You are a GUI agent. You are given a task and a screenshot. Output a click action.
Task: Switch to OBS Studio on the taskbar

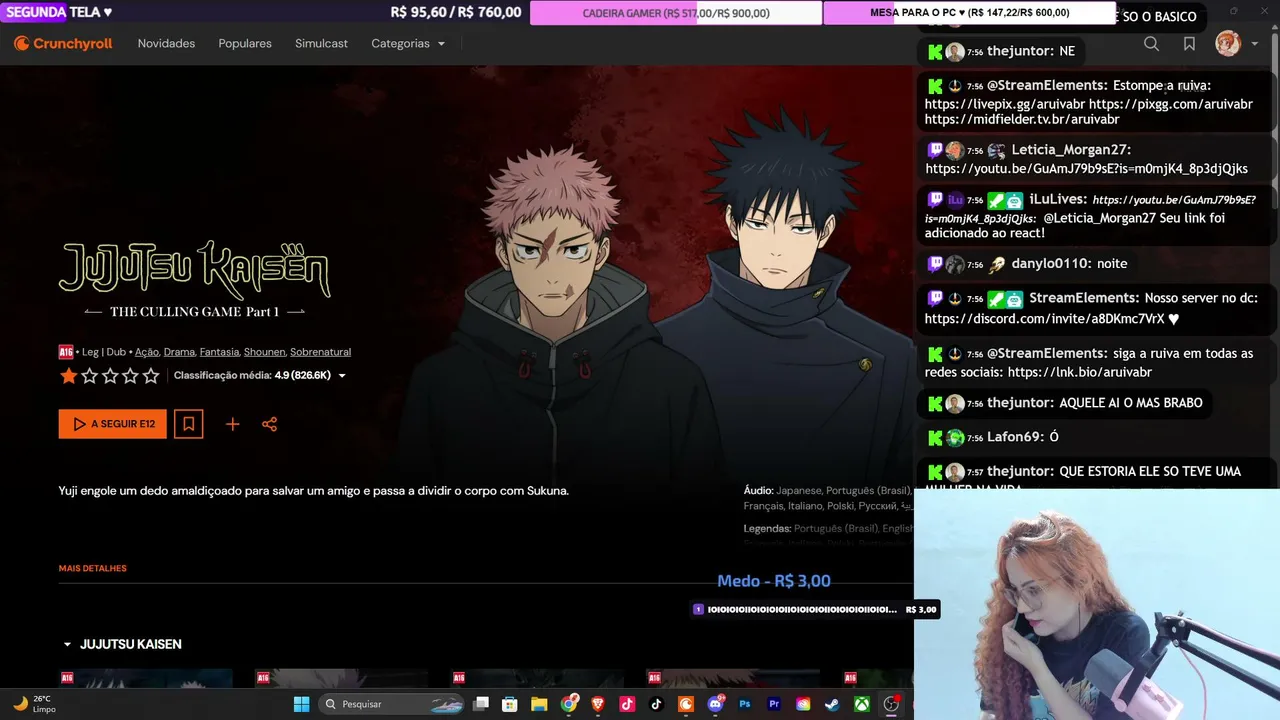coord(891,704)
